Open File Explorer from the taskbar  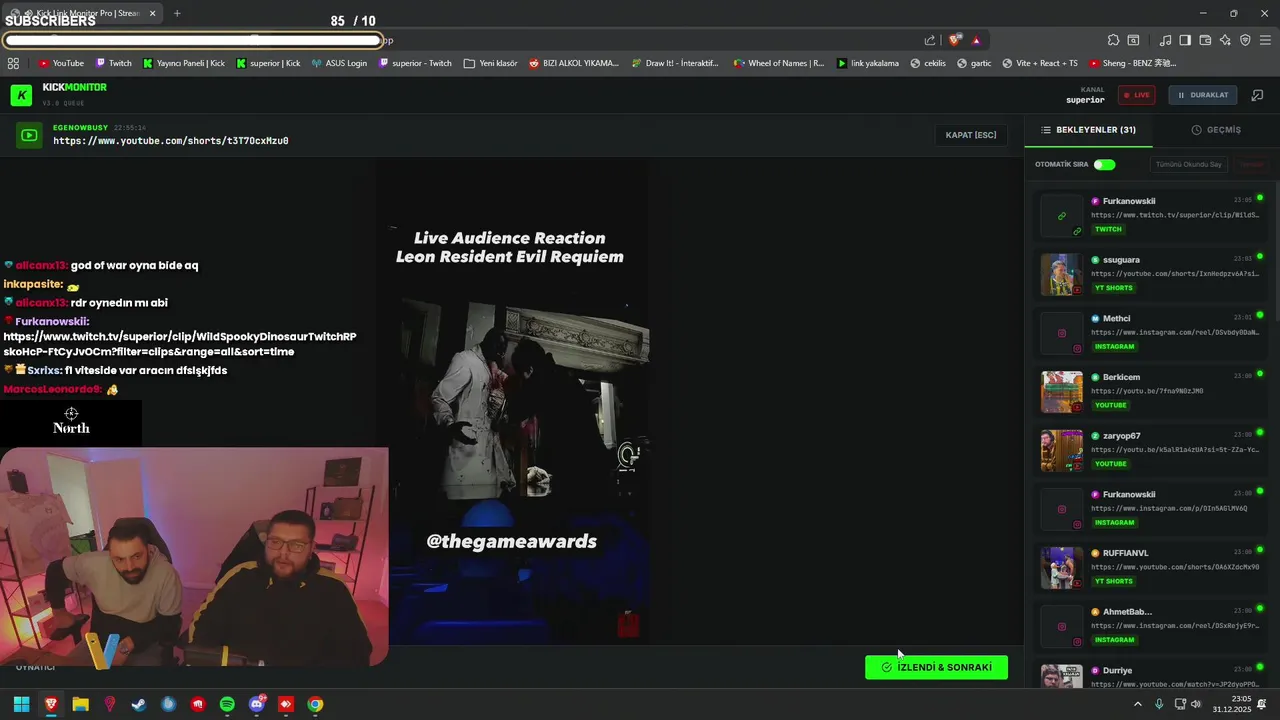click(x=80, y=704)
